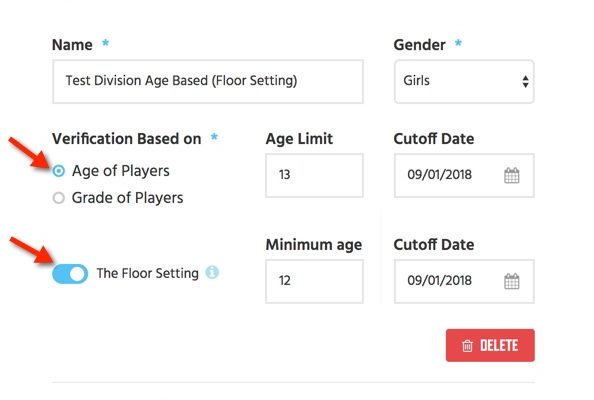
Task: Focus the Minimum age field showing 12
Action: 314,281
